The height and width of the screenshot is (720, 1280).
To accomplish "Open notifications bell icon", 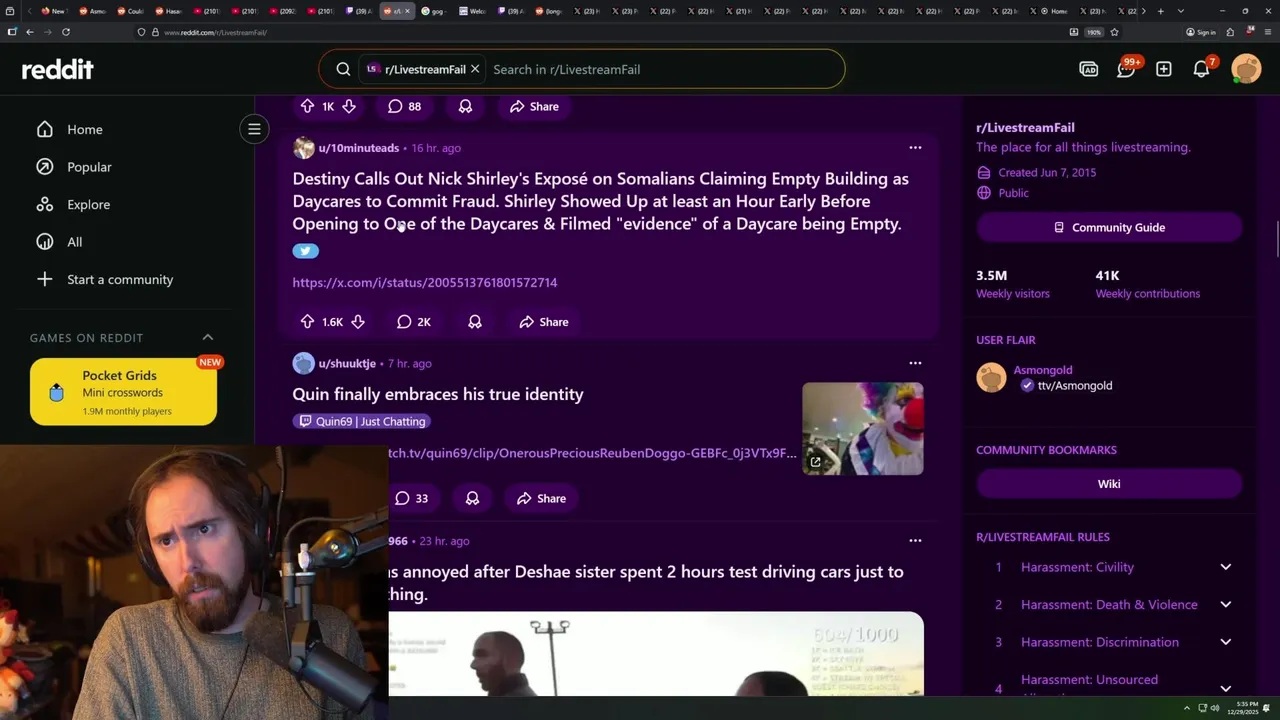I will (1202, 69).
